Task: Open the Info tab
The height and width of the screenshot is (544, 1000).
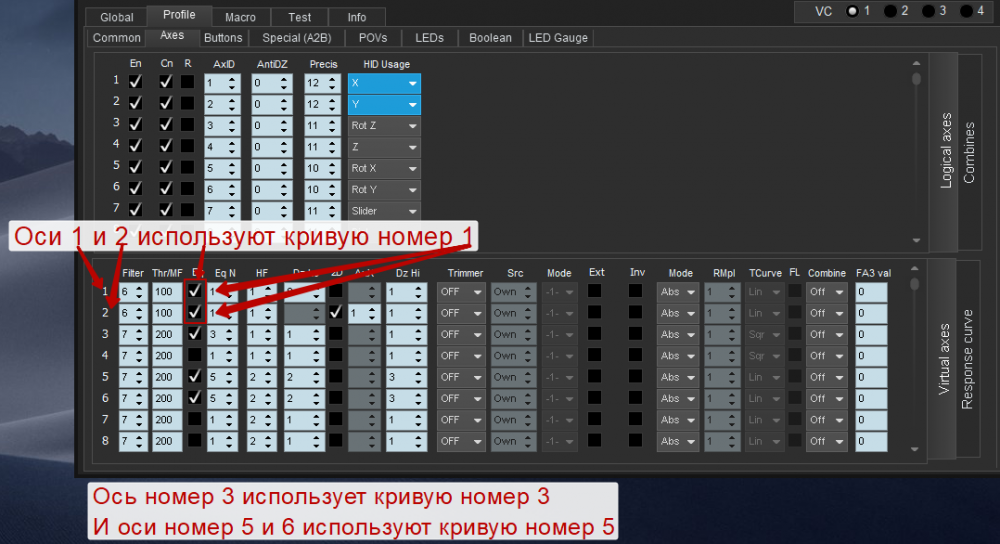Action: click(357, 17)
